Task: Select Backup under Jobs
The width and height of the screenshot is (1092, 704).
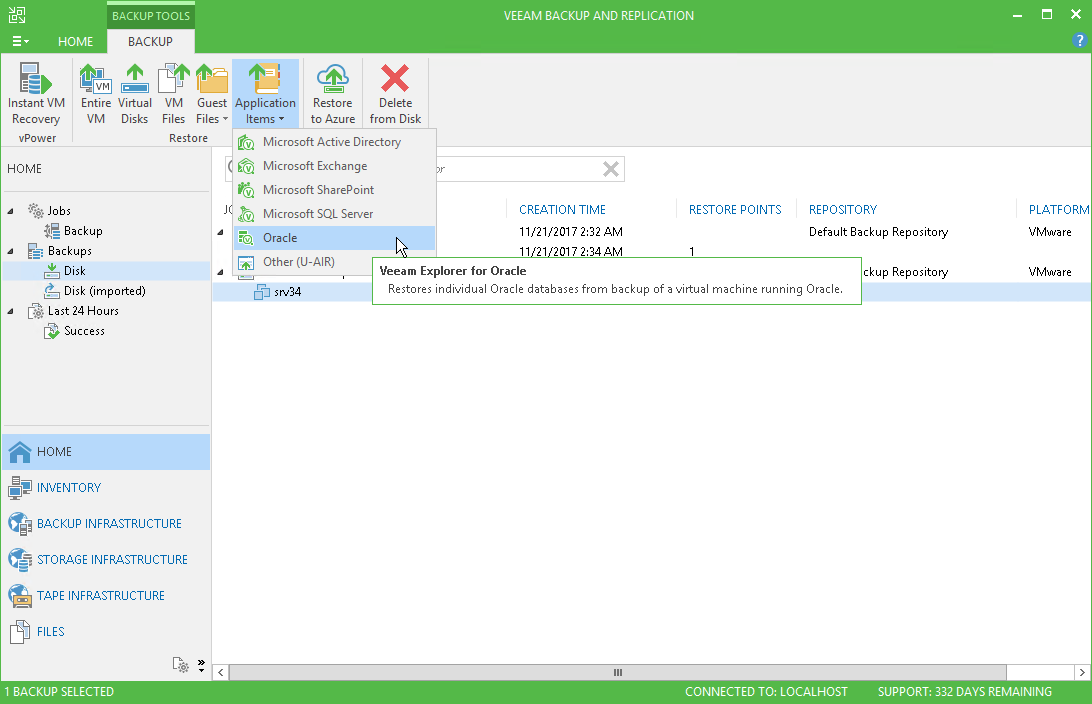Action: (83, 231)
